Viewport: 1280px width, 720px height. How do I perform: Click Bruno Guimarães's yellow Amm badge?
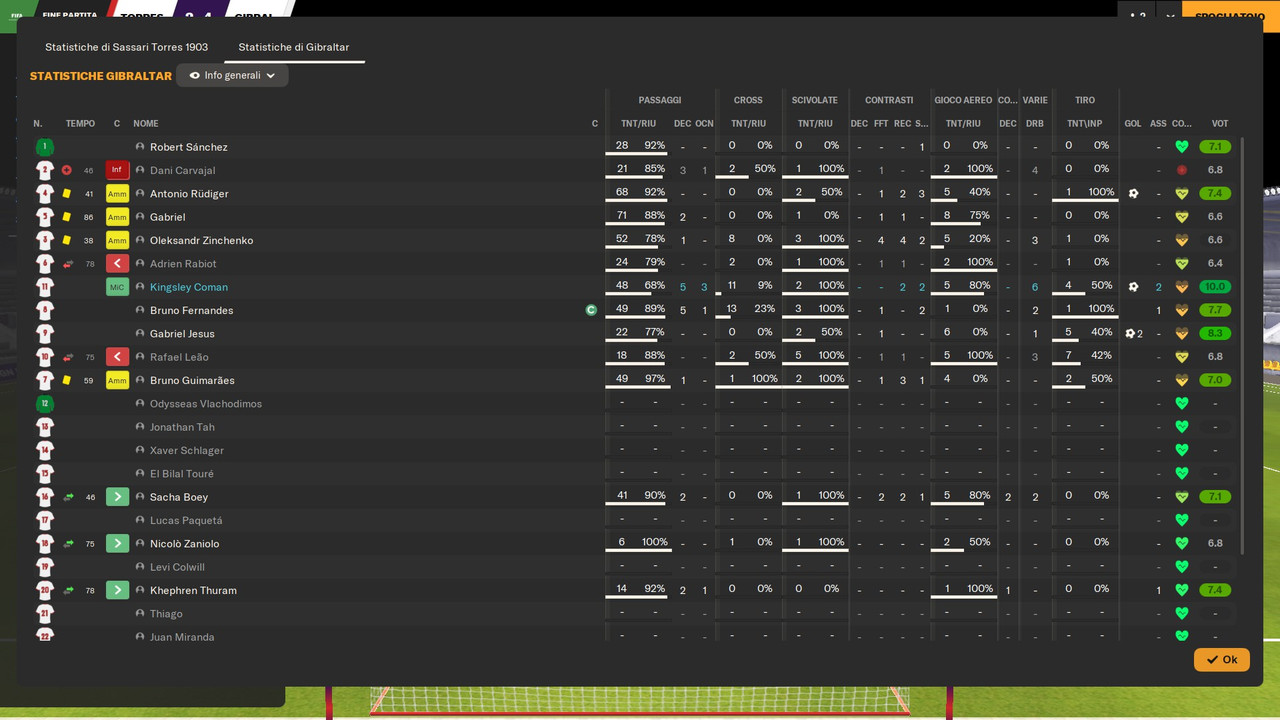(x=117, y=380)
